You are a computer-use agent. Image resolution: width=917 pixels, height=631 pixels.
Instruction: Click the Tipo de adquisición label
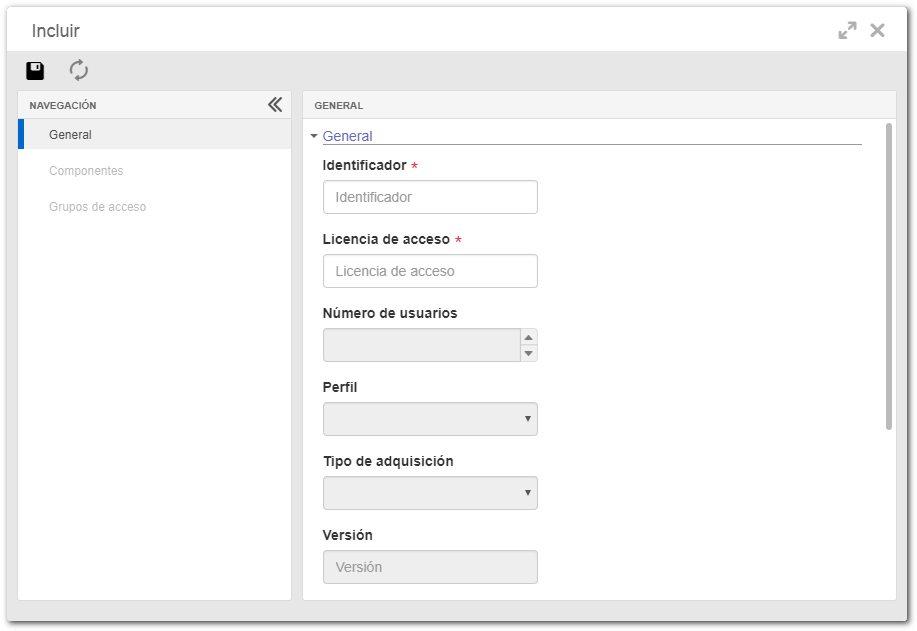tap(388, 461)
